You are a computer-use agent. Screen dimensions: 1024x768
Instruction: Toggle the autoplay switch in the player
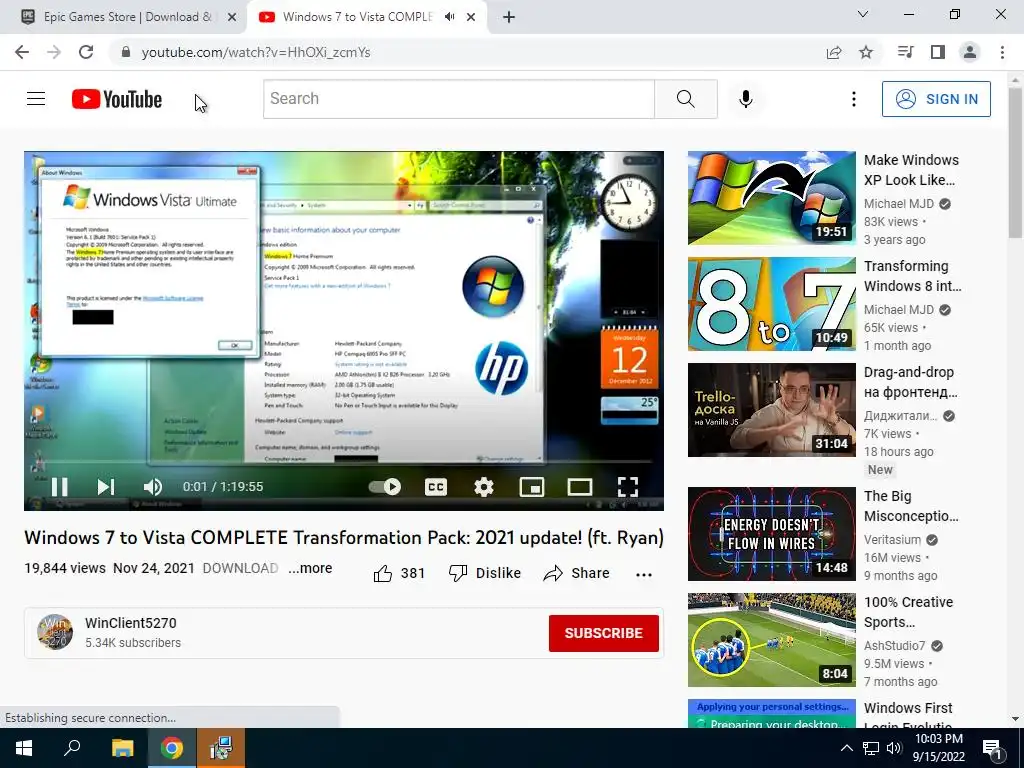(x=385, y=487)
